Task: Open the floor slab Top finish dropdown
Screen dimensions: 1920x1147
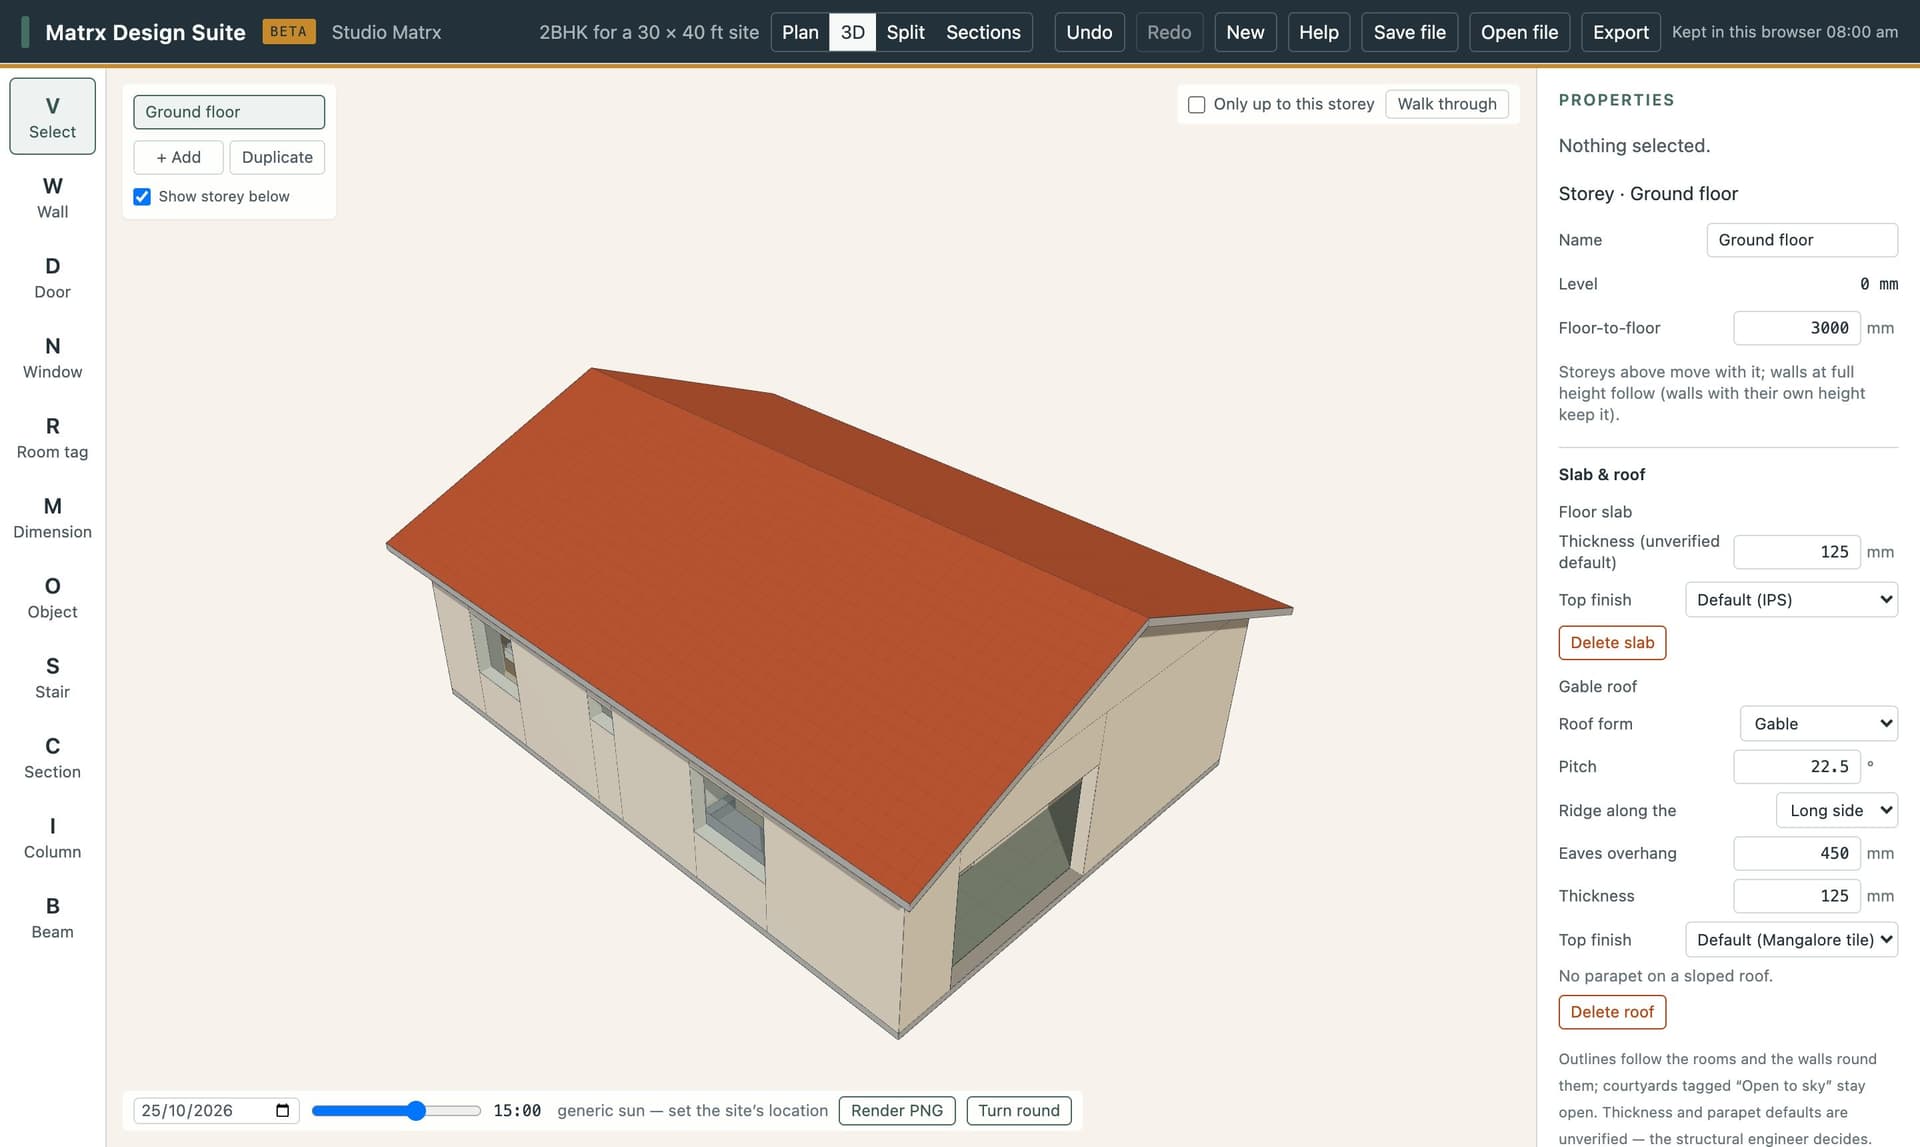Action: pos(1791,599)
